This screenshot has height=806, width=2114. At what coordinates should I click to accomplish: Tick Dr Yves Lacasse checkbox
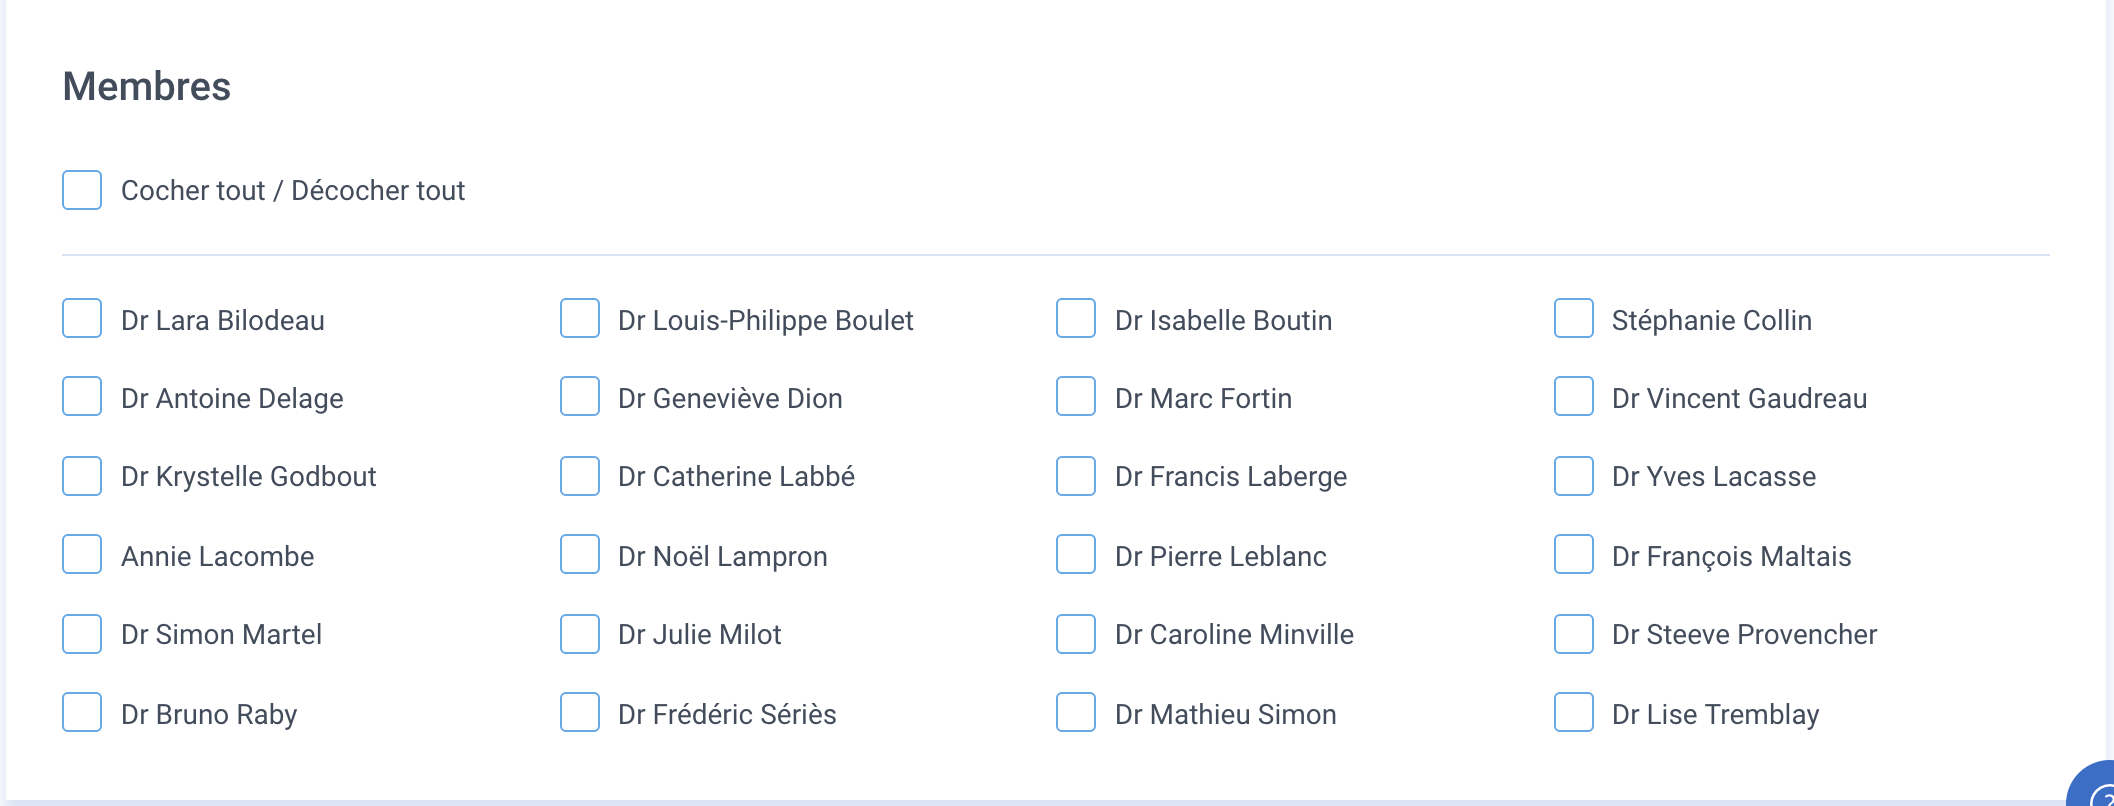point(1574,476)
